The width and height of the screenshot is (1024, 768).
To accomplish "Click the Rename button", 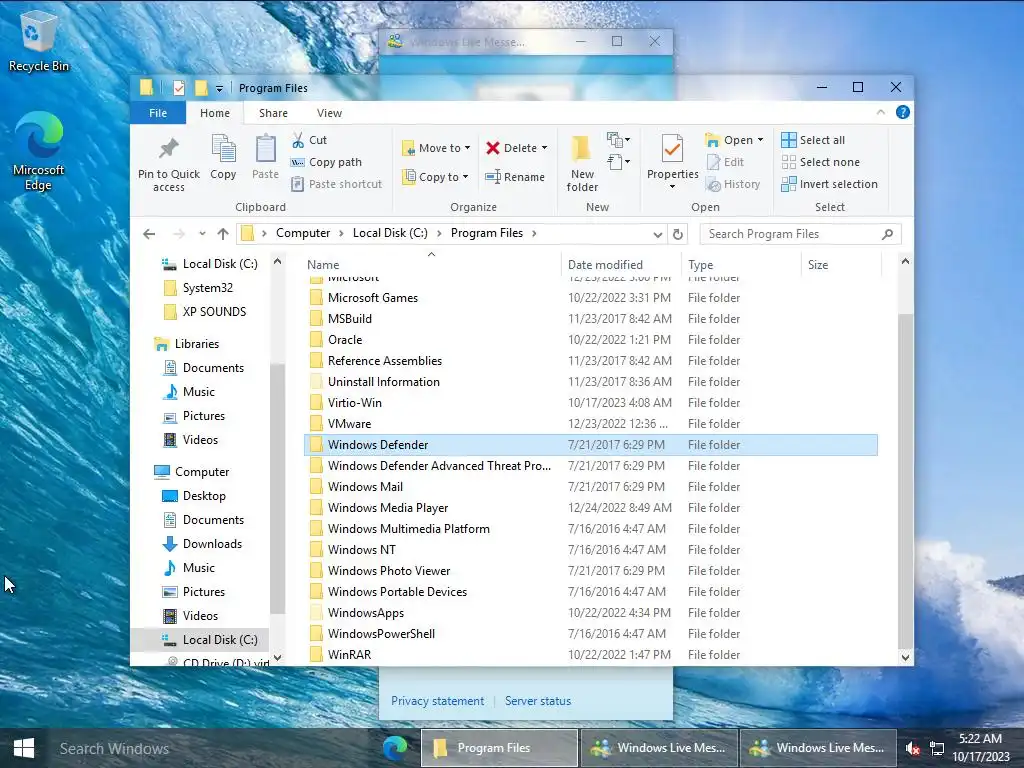I will [x=515, y=176].
